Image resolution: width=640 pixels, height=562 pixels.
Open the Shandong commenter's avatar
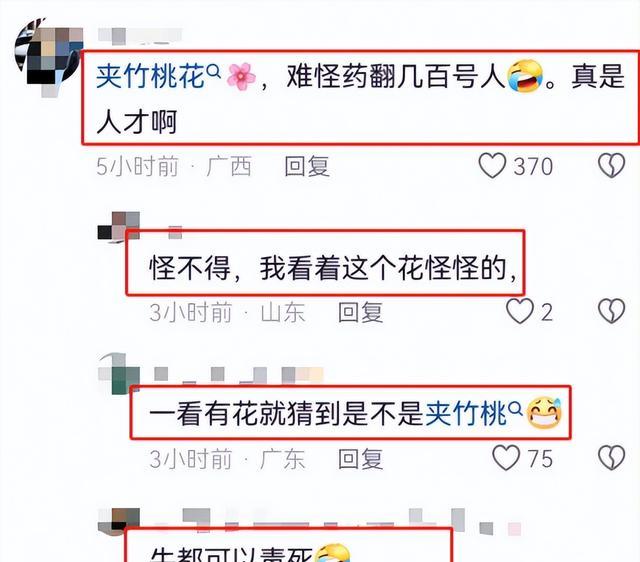[x=119, y=227]
